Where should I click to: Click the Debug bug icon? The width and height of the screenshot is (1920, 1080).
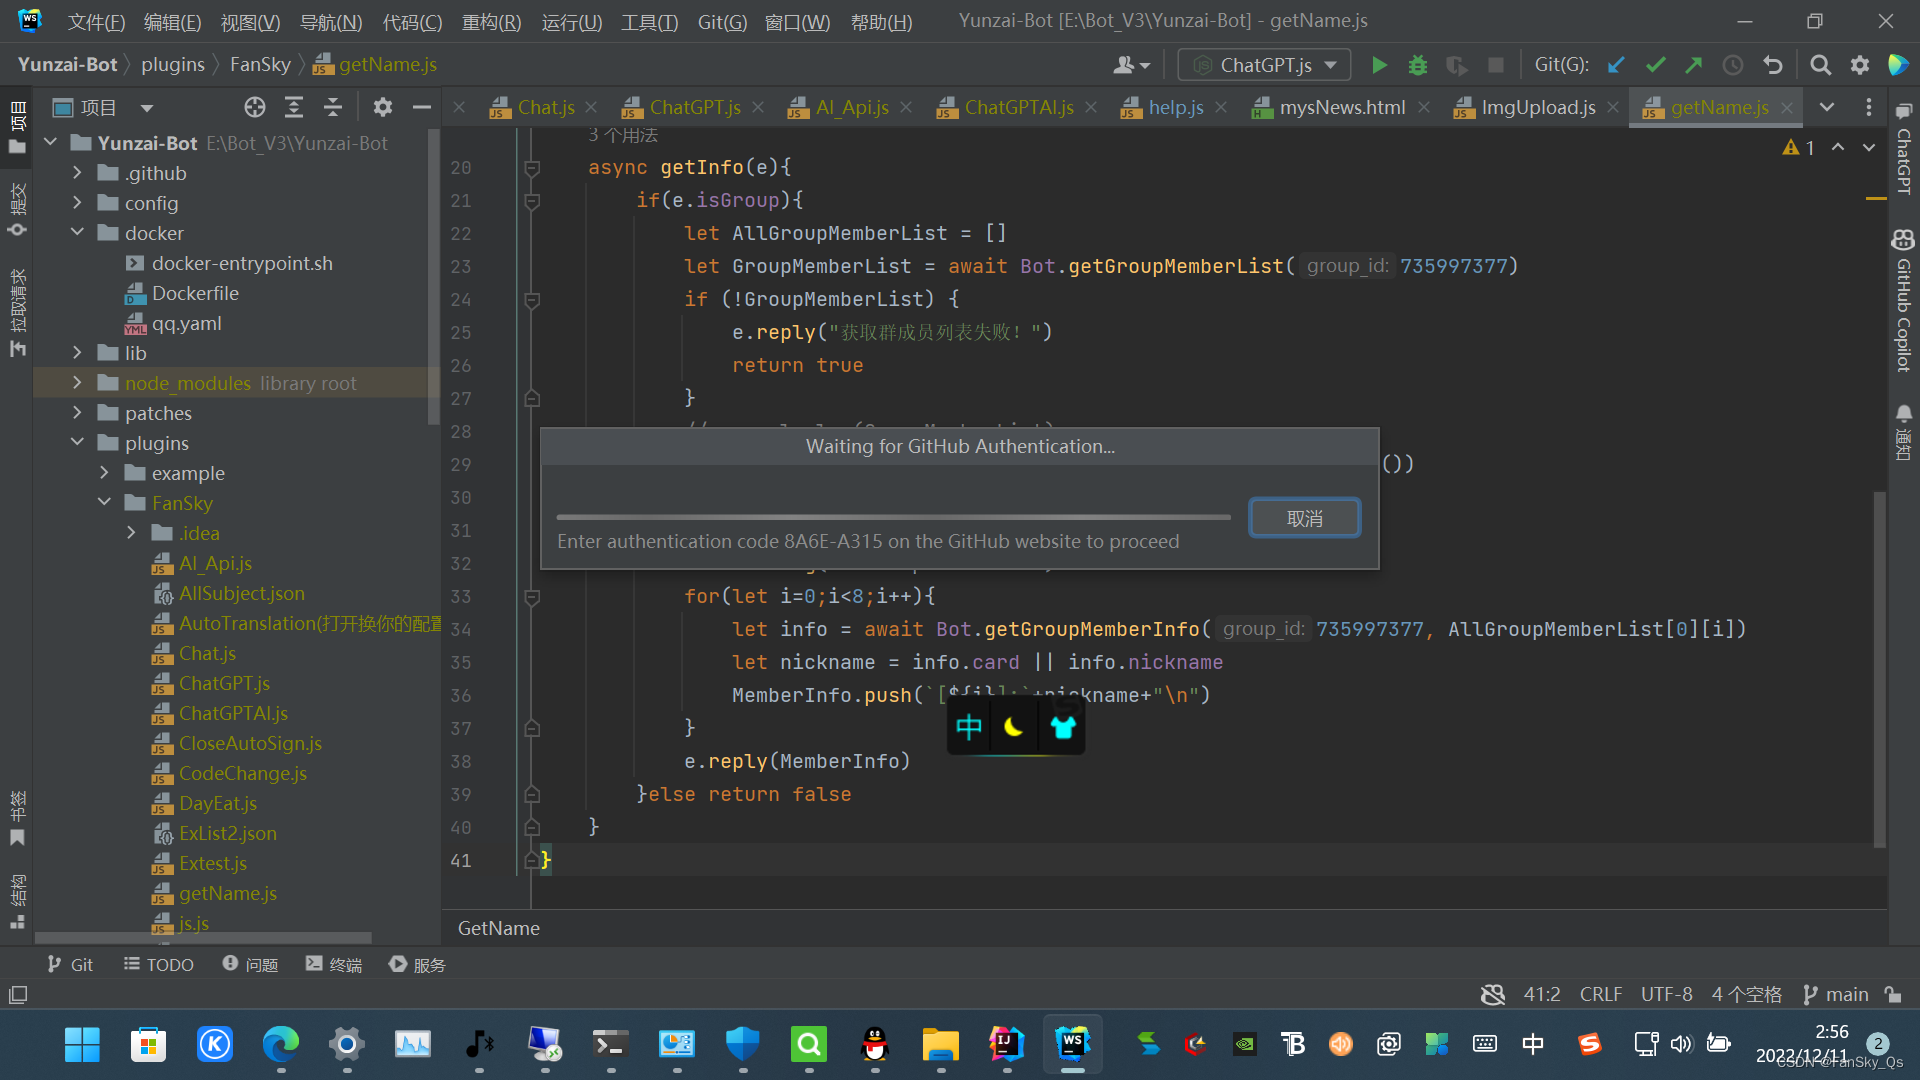(x=1417, y=66)
